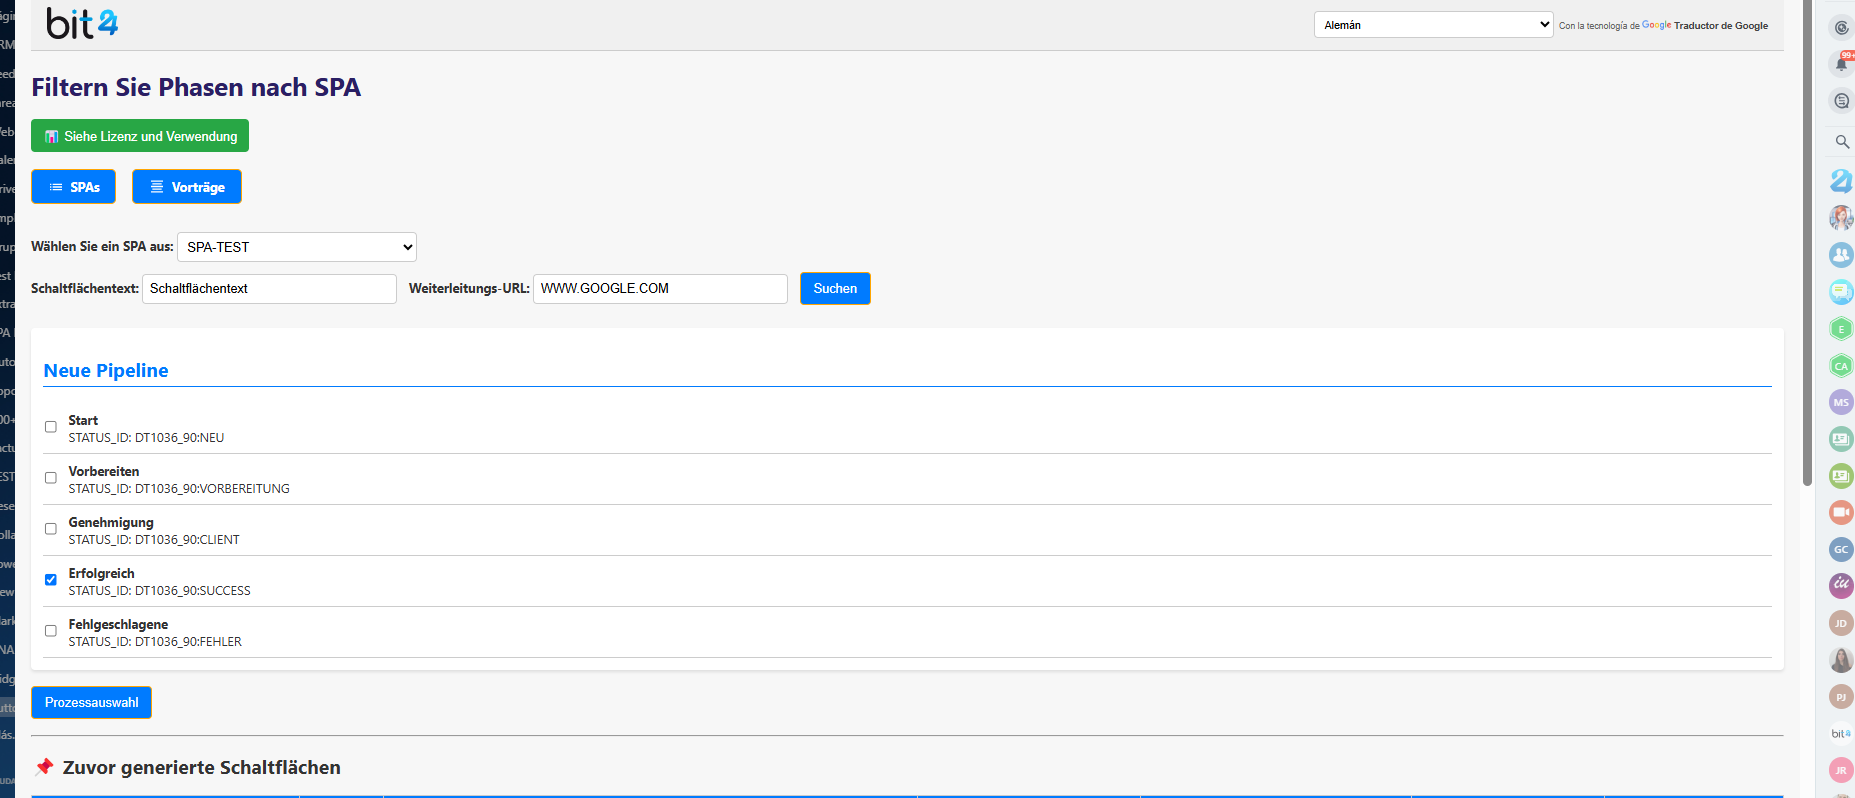Switch to the Vorträge tab button
Viewport: 1855px width, 798px height.
(187, 187)
